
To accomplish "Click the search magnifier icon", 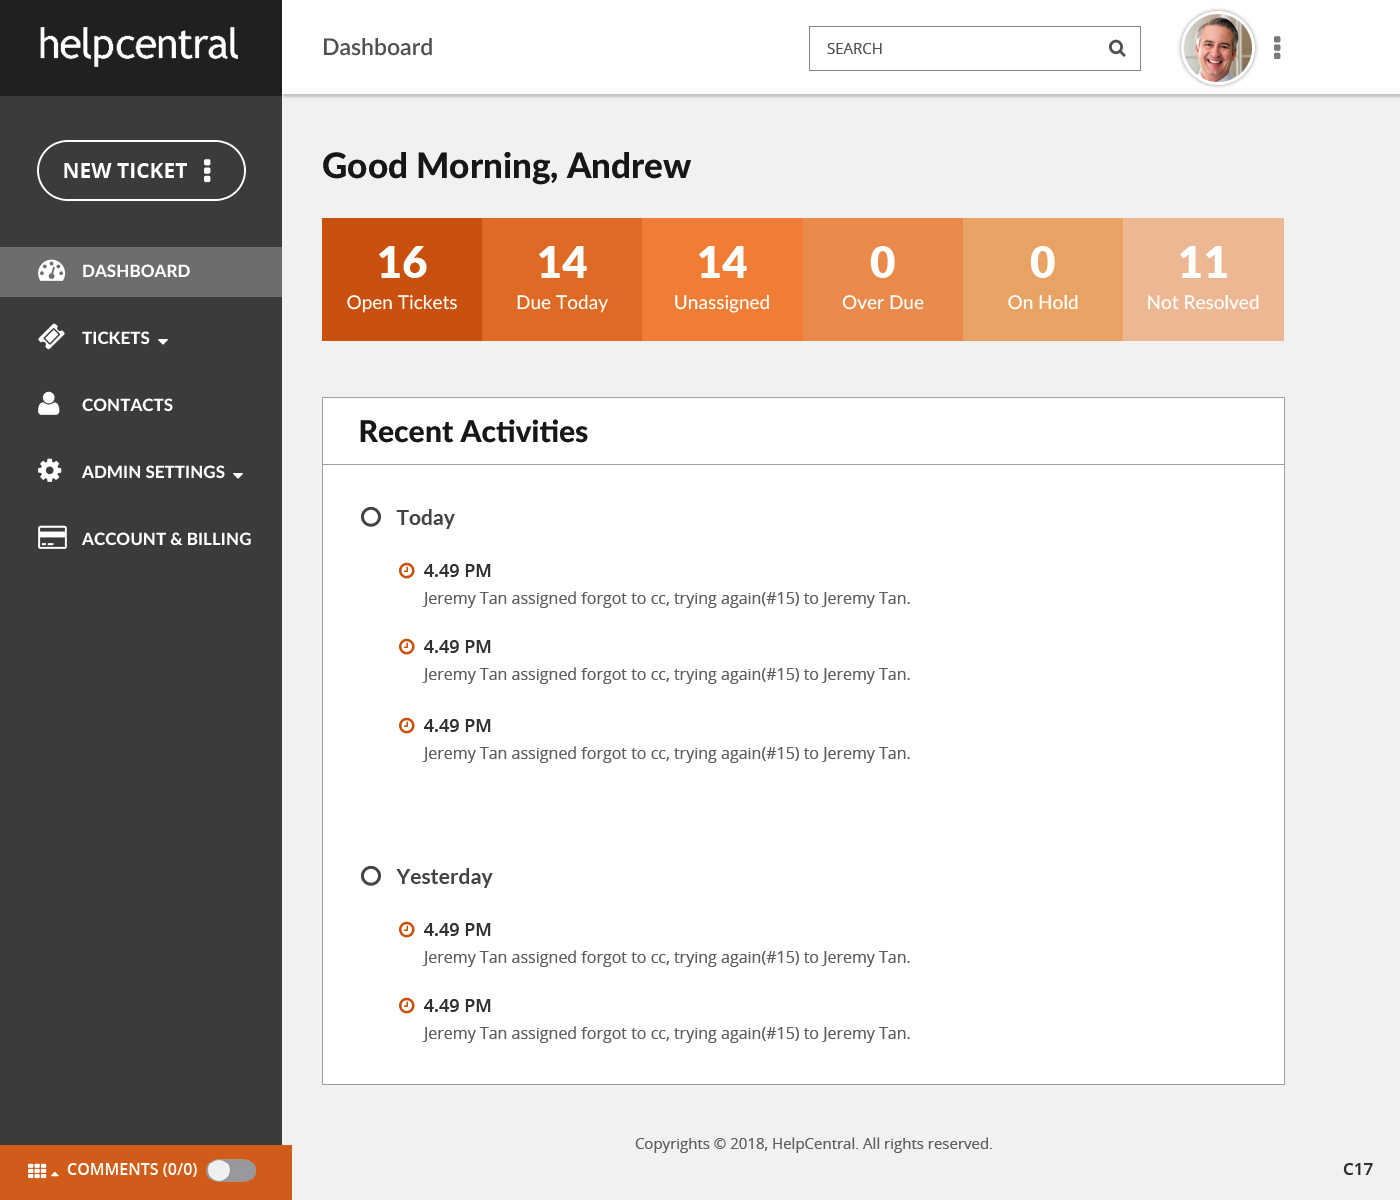I will click(x=1117, y=48).
